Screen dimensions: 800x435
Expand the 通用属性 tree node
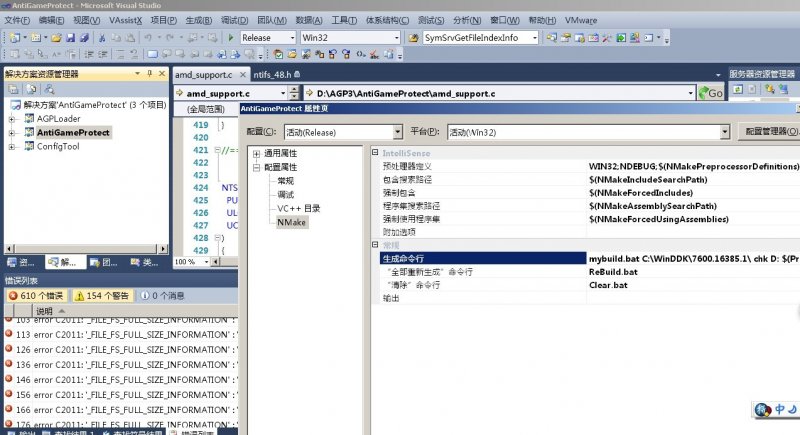coord(257,153)
